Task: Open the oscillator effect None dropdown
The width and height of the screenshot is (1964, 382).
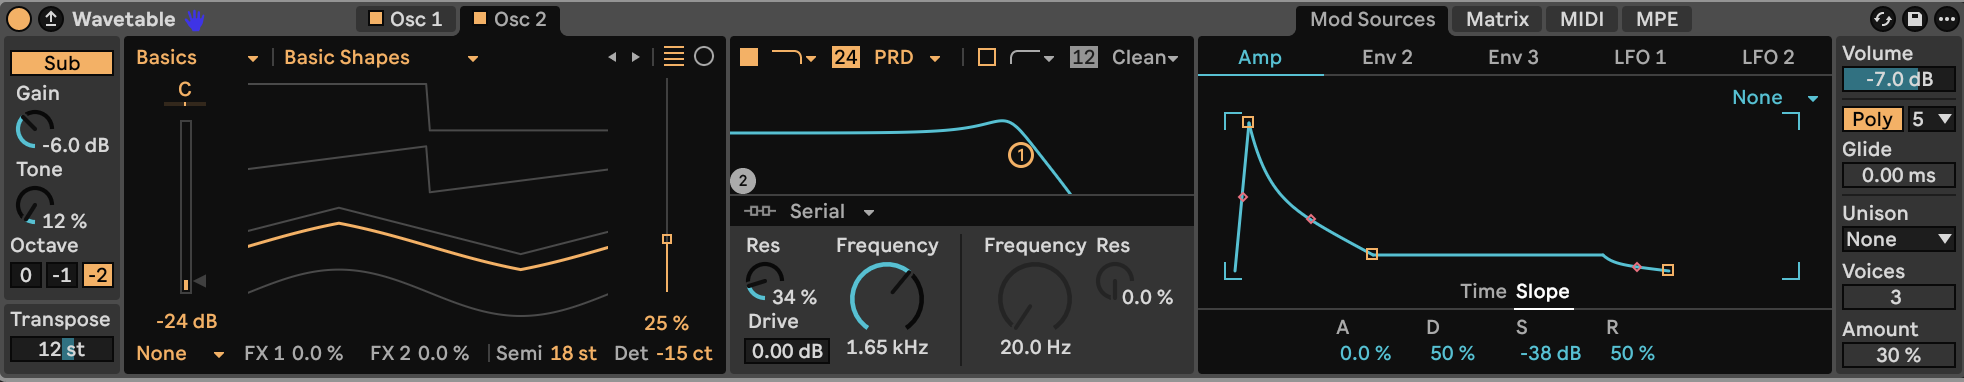Action: pos(180,353)
